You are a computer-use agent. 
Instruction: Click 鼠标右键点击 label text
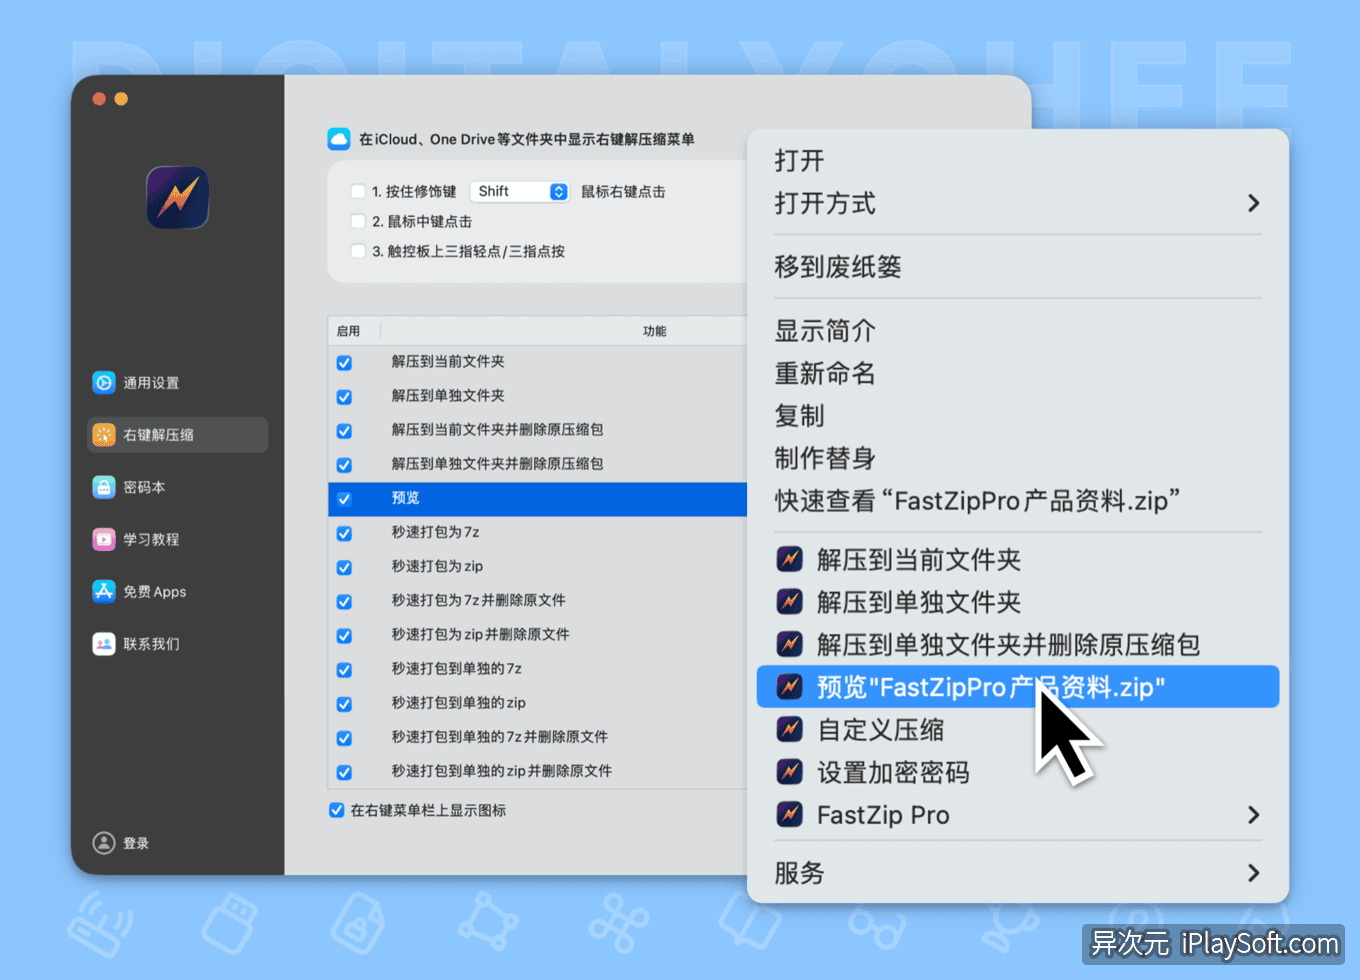(623, 191)
